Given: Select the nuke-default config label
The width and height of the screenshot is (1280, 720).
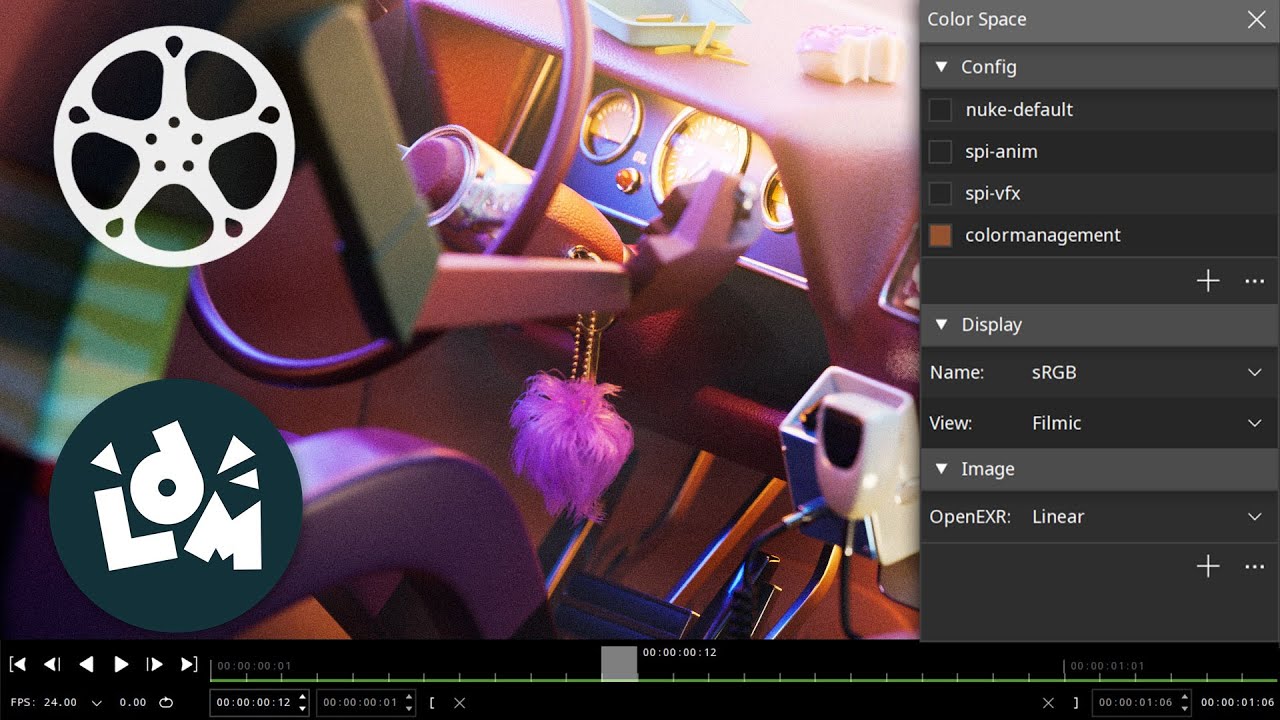Looking at the screenshot, I should 1019,110.
